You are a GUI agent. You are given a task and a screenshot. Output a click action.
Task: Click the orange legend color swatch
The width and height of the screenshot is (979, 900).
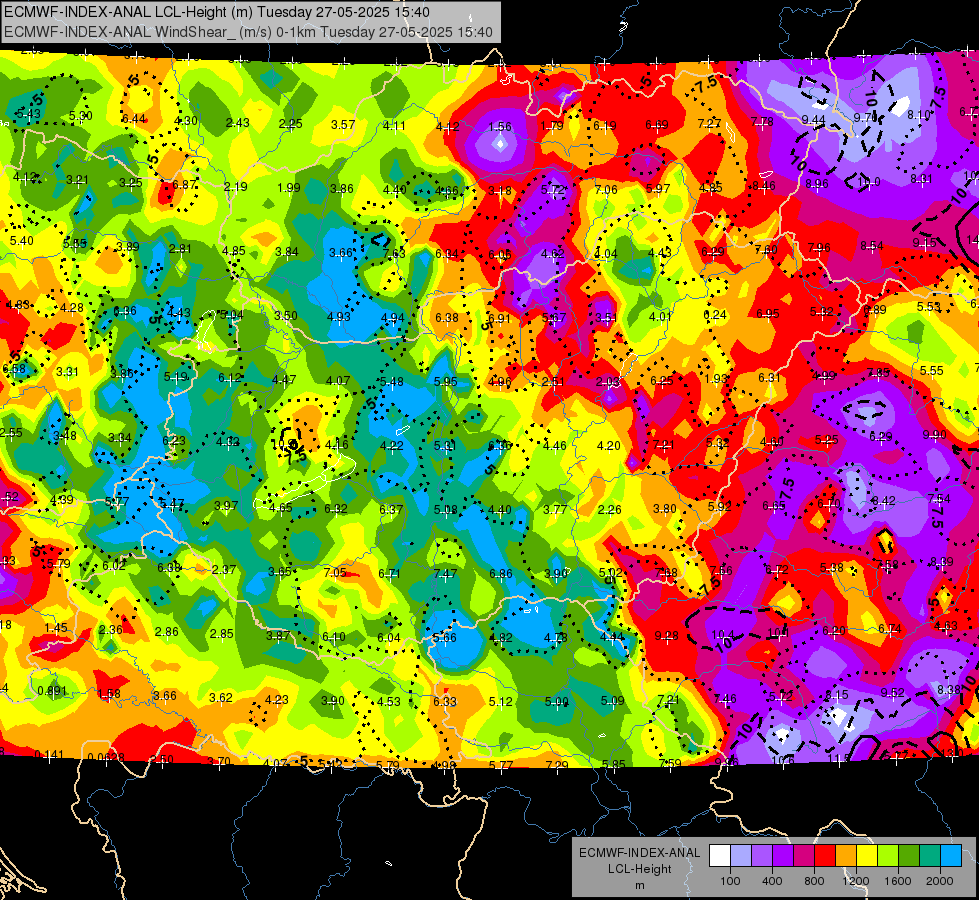846,856
